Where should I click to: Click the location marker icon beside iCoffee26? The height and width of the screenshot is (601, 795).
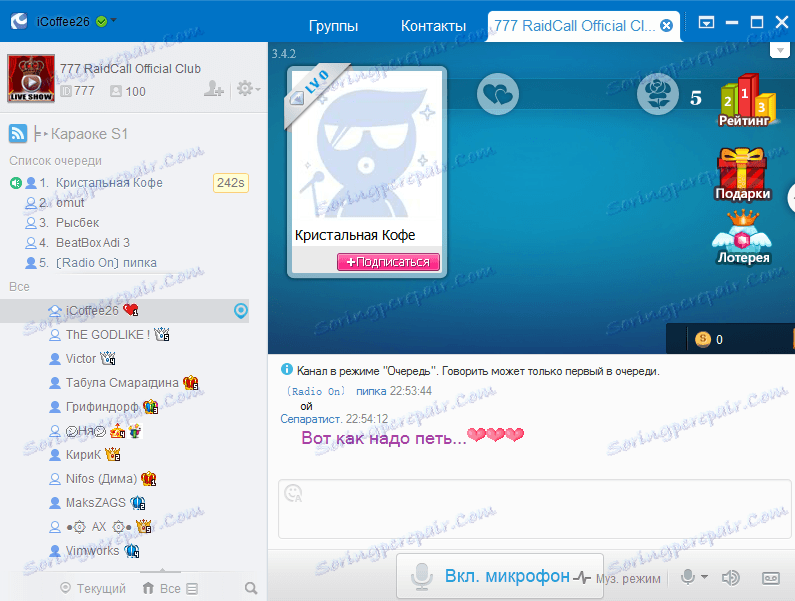tap(241, 311)
